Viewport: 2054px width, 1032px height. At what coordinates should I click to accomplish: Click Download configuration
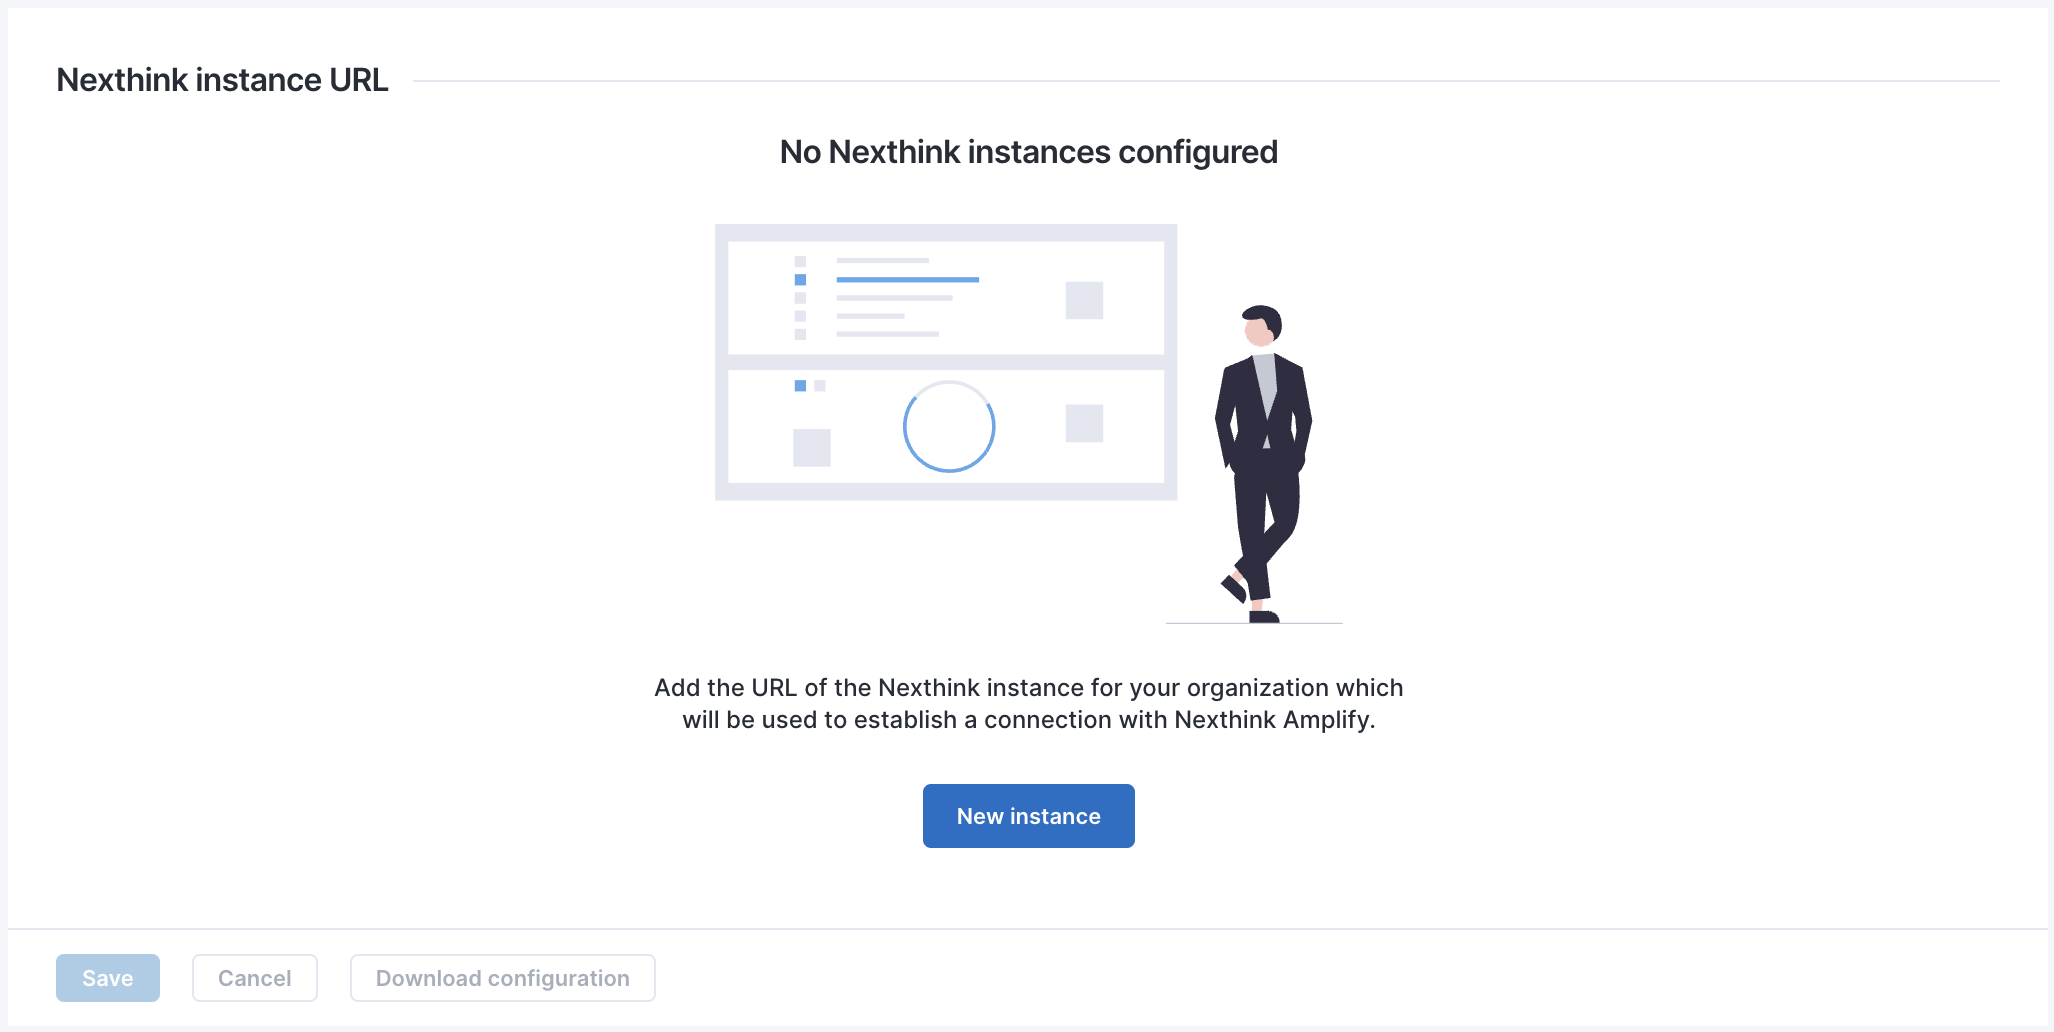[x=502, y=978]
